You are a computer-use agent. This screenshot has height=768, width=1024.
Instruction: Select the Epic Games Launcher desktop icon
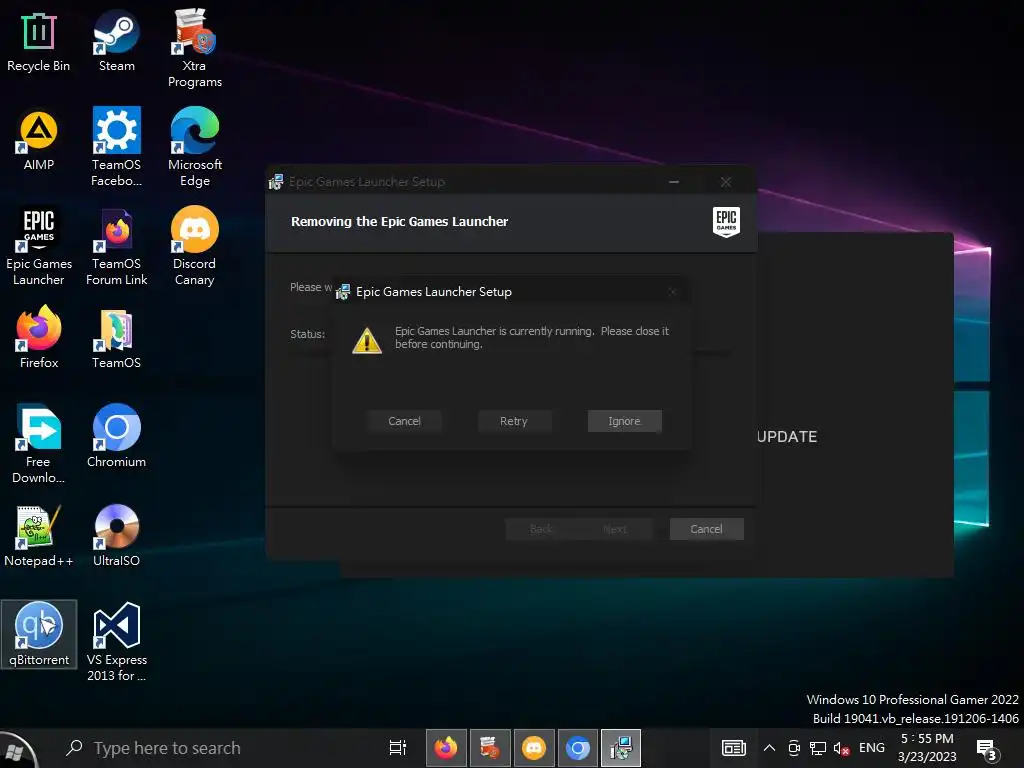click(x=39, y=247)
